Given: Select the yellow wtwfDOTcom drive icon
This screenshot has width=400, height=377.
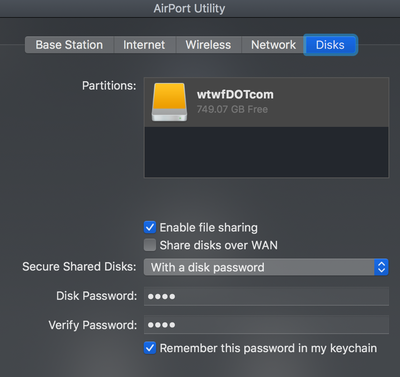Looking at the screenshot, I should pyautogui.click(x=169, y=102).
